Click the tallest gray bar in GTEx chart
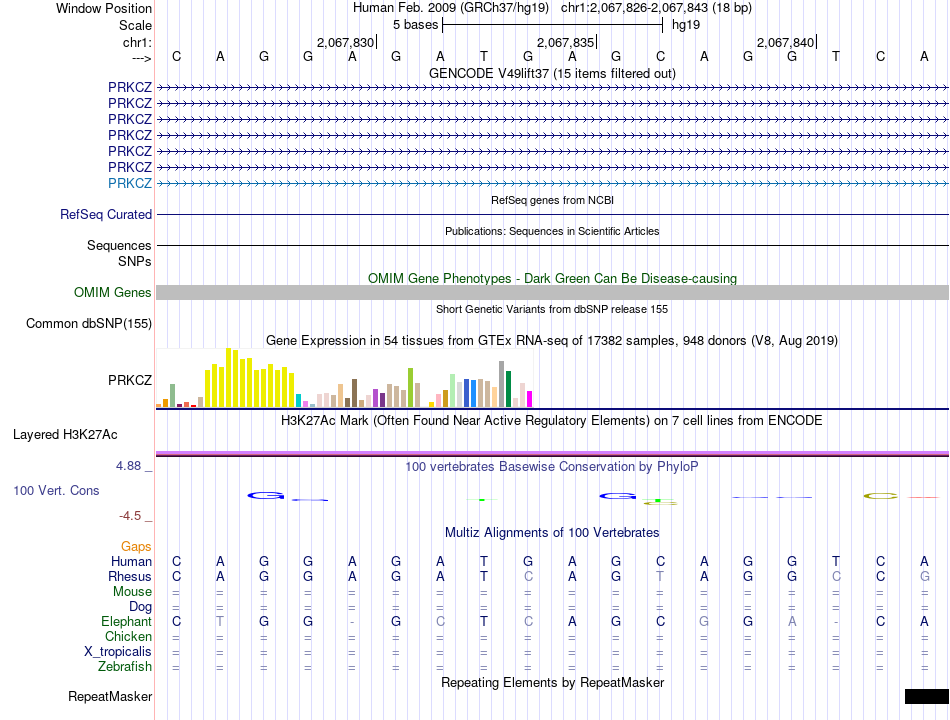 coord(502,384)
